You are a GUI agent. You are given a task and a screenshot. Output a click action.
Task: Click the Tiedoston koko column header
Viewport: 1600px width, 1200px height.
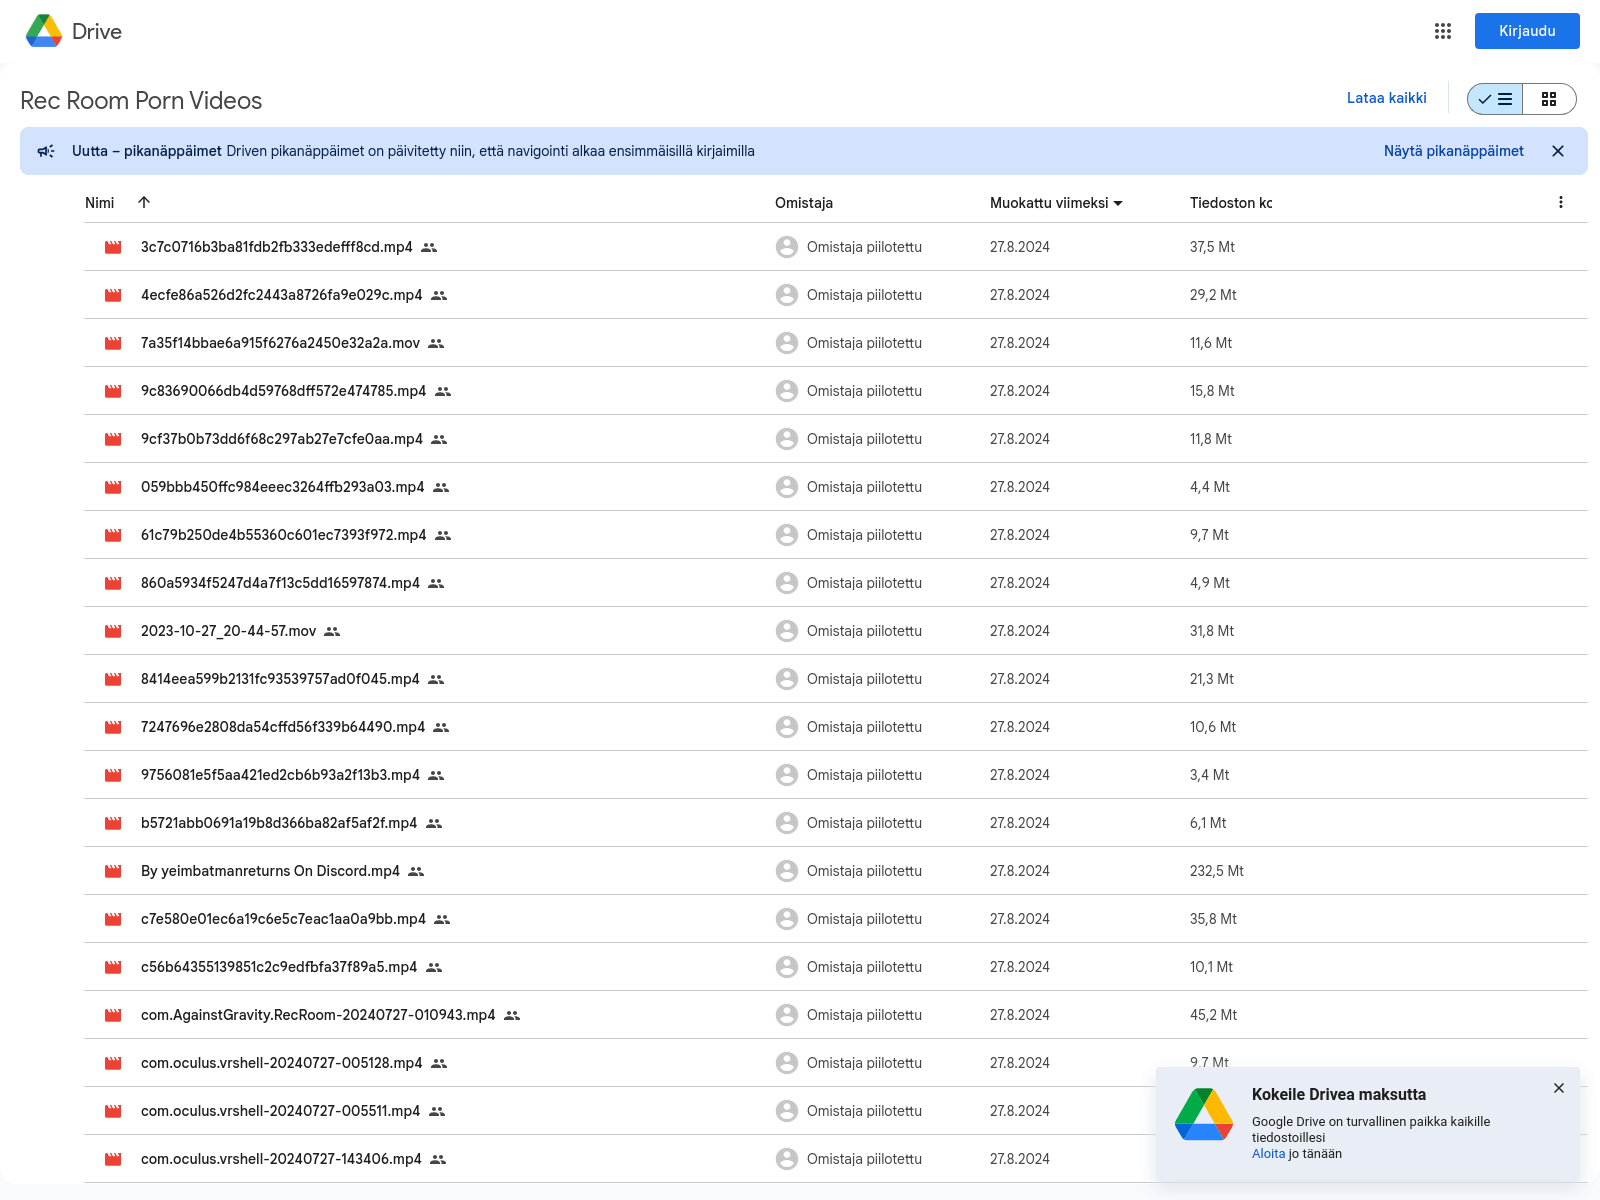[x=1231, y=203]
